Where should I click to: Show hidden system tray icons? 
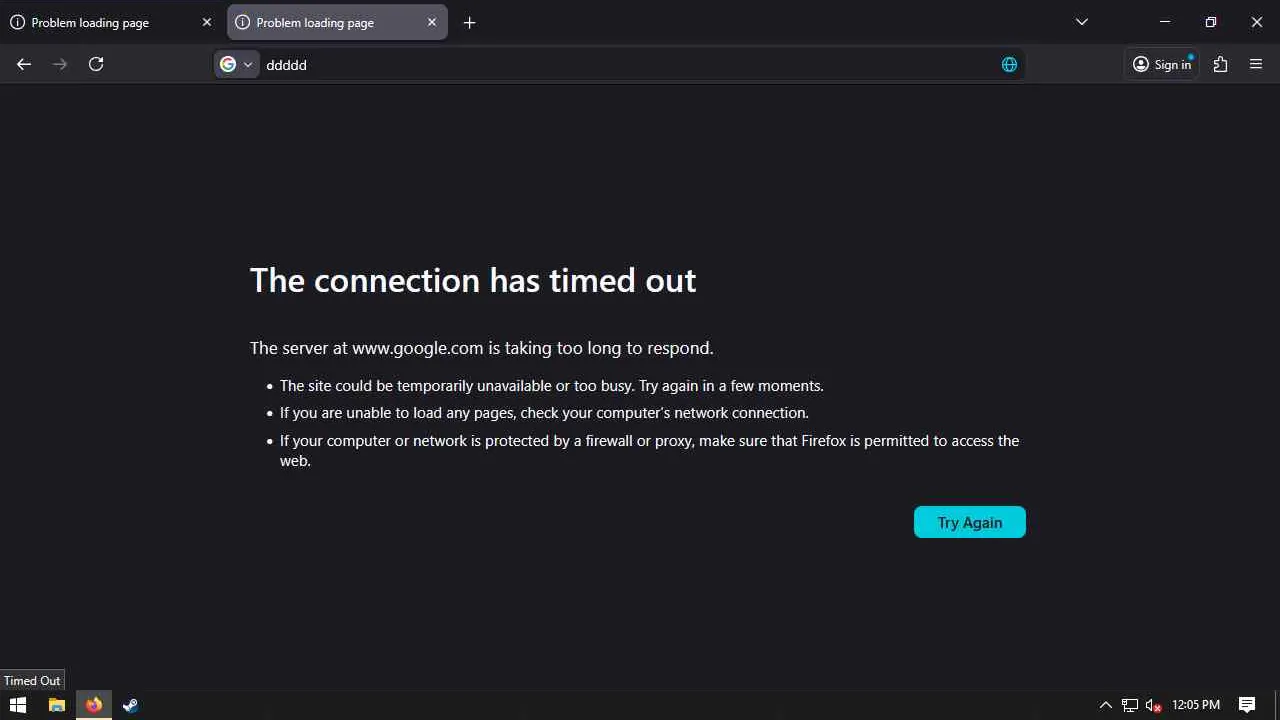(1106, 705)
